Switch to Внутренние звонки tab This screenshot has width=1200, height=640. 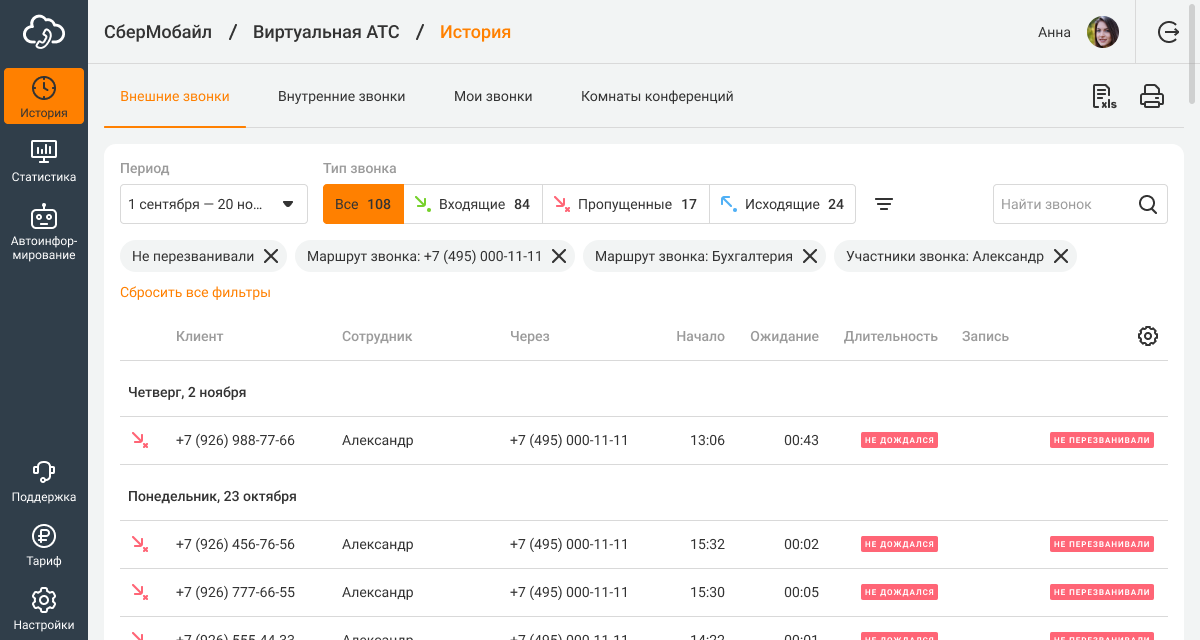click(342, 97)
